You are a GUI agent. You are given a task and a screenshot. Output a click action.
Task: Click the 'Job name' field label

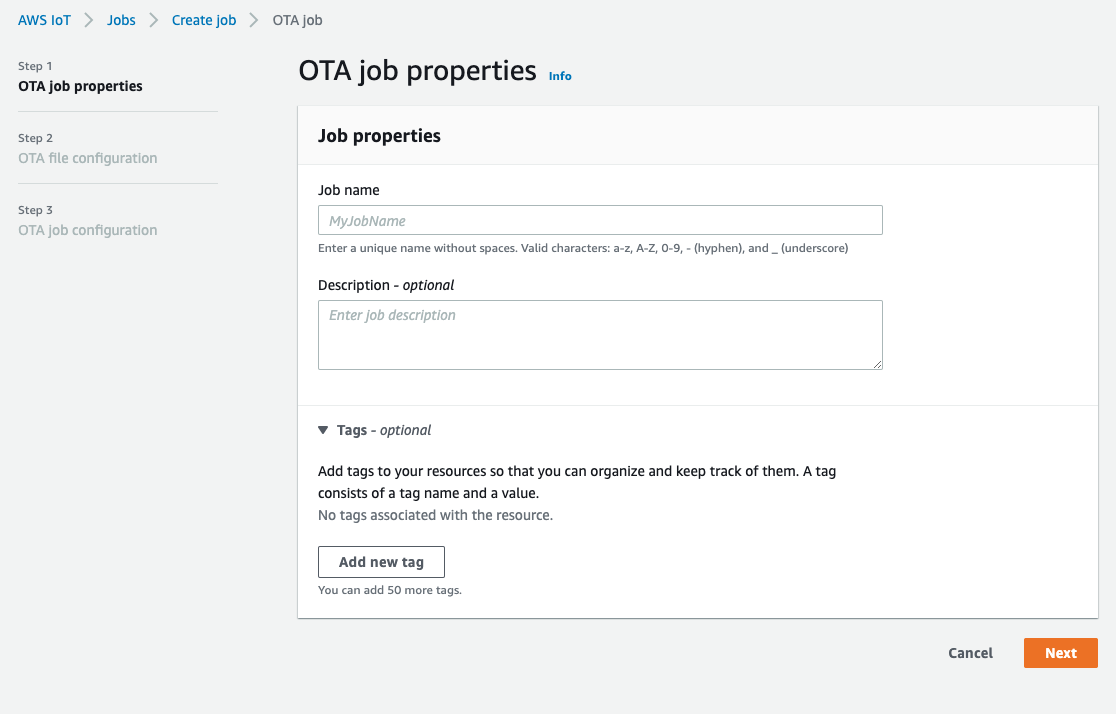click(349, 190)
